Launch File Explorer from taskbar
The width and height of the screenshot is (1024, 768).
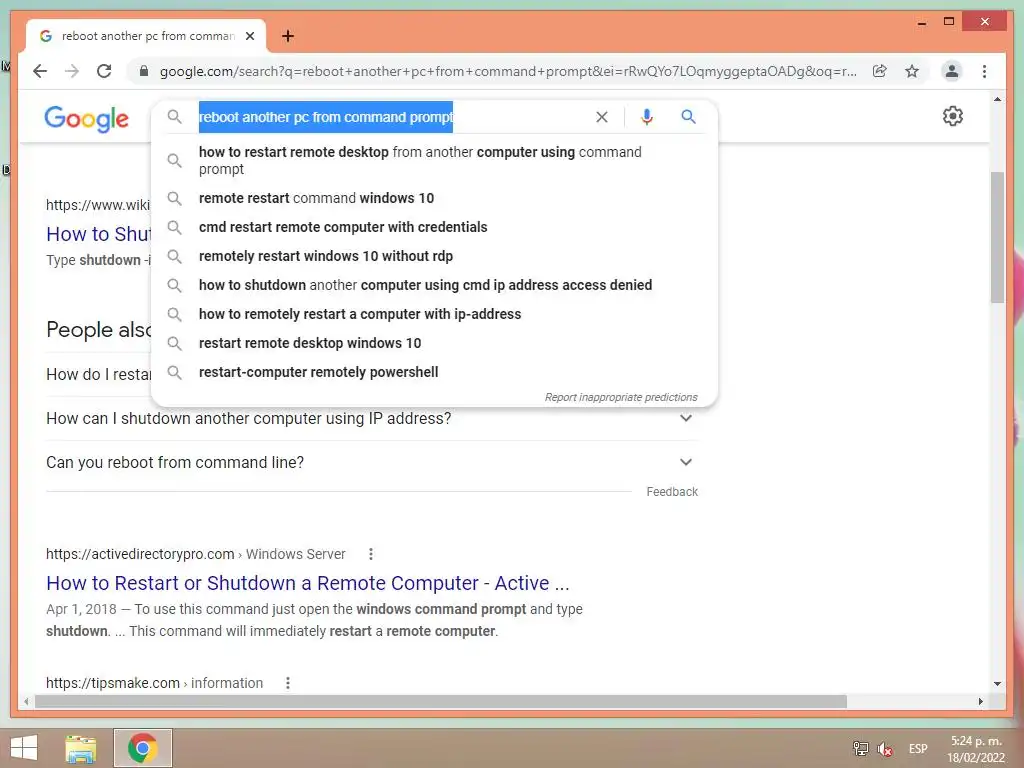click(81, 748)
